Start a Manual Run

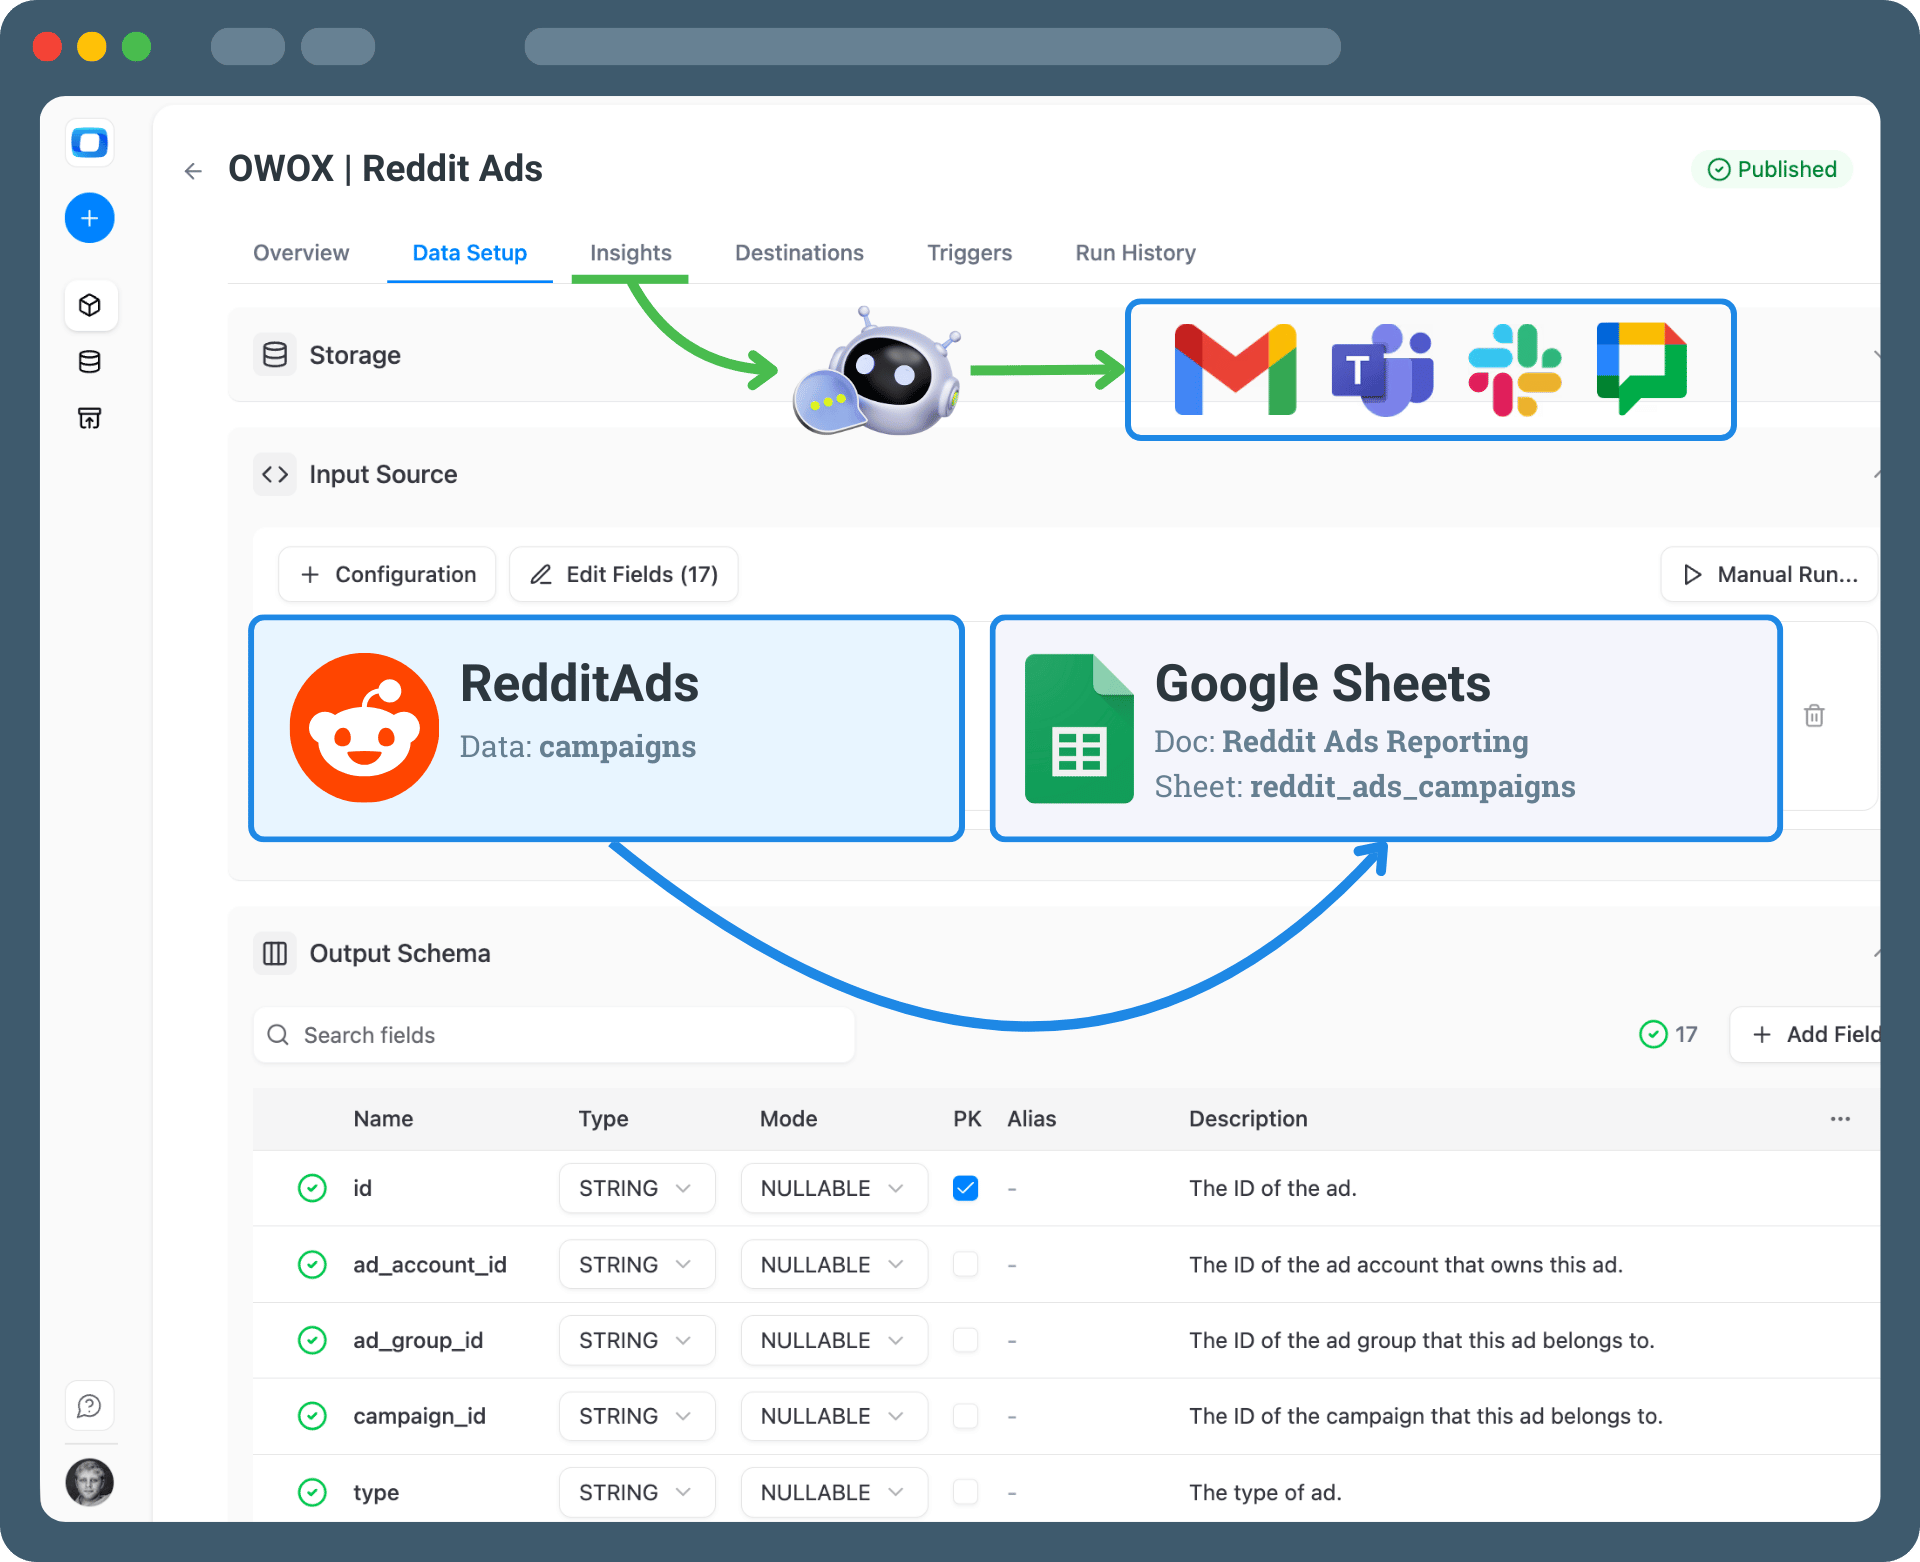point(1768,574)
